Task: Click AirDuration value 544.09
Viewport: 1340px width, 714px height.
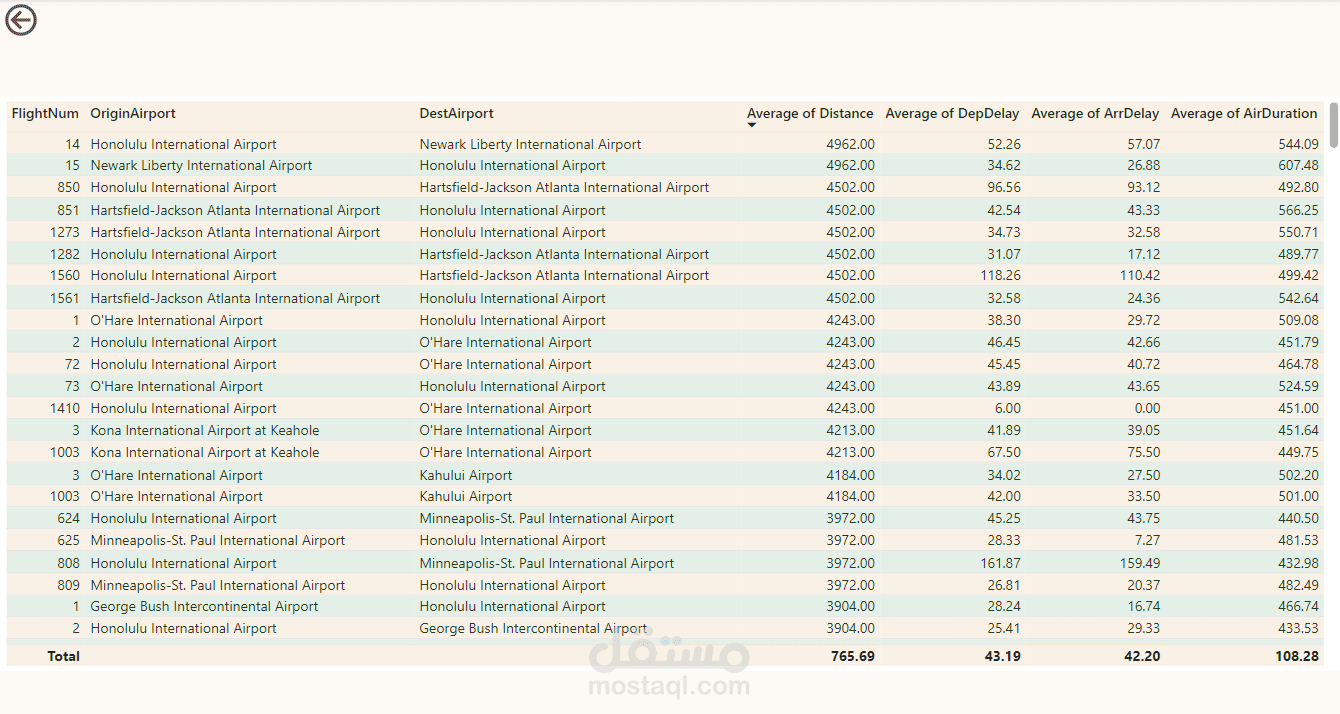Action: (x=1298, y=144)
